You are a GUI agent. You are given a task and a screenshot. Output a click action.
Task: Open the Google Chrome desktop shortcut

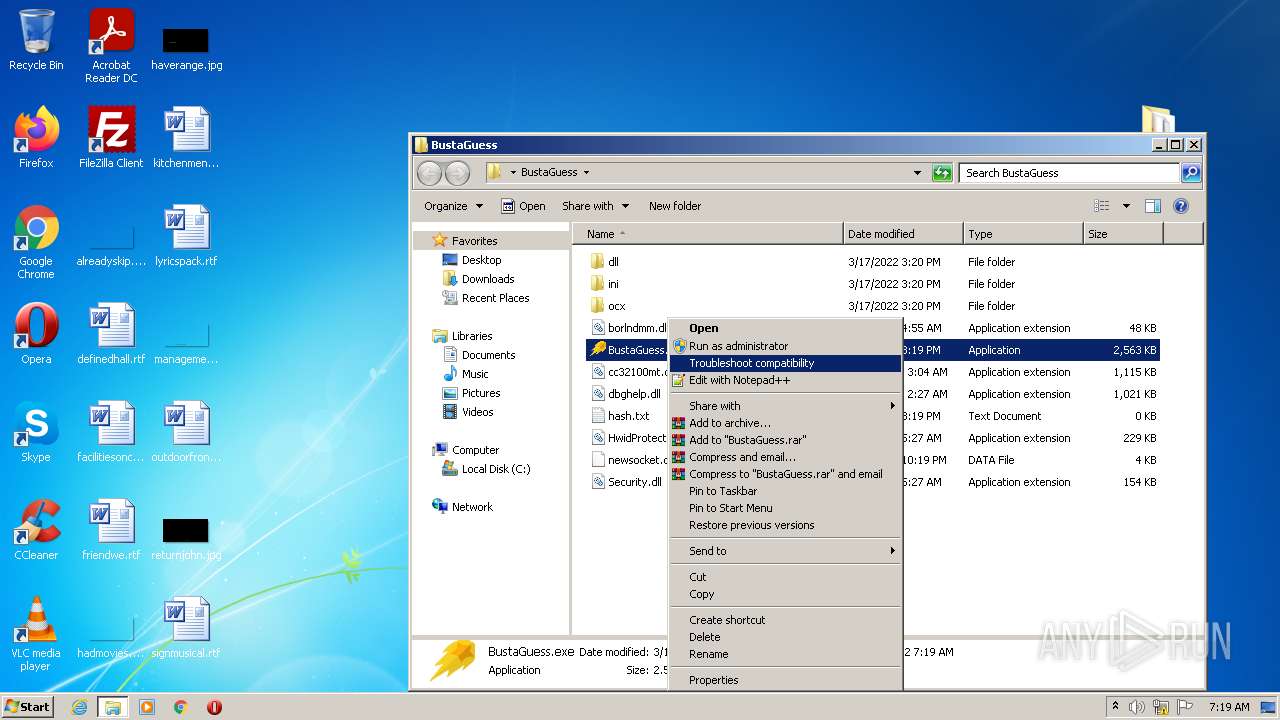(36, 242)
